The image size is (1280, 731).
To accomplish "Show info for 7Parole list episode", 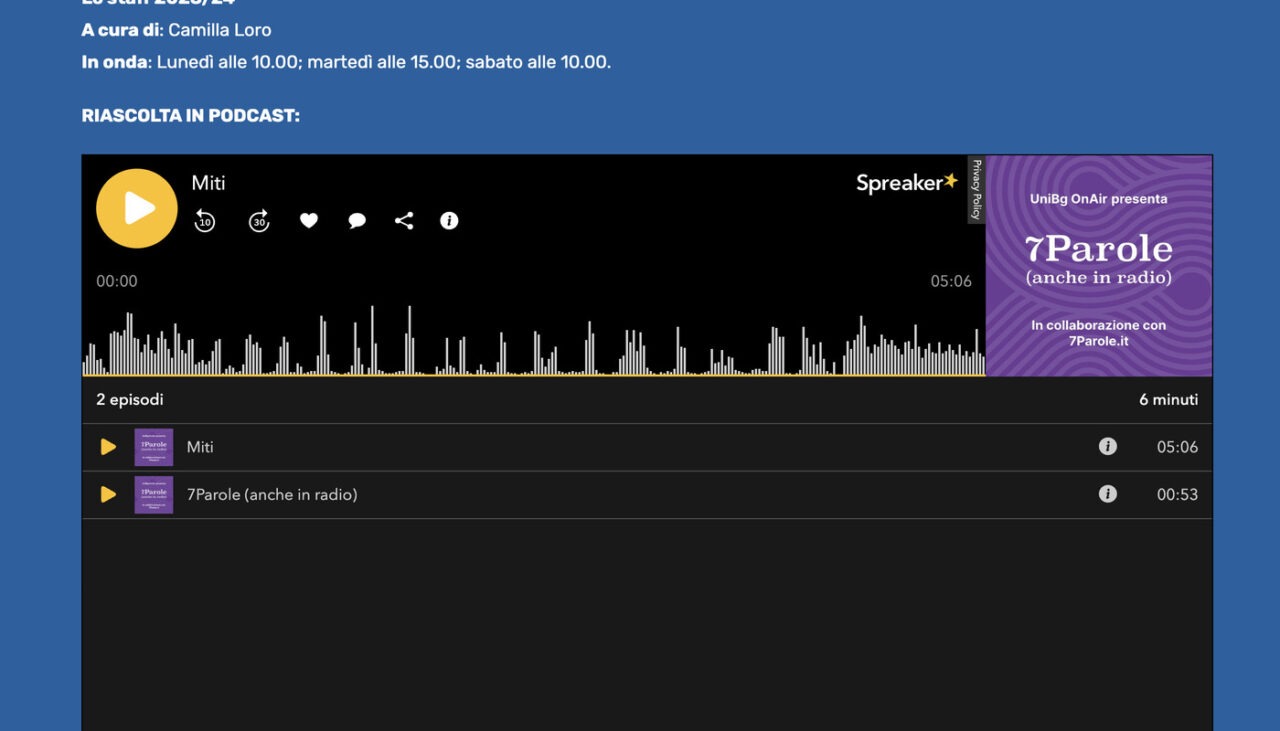I will click(1107, 494).
